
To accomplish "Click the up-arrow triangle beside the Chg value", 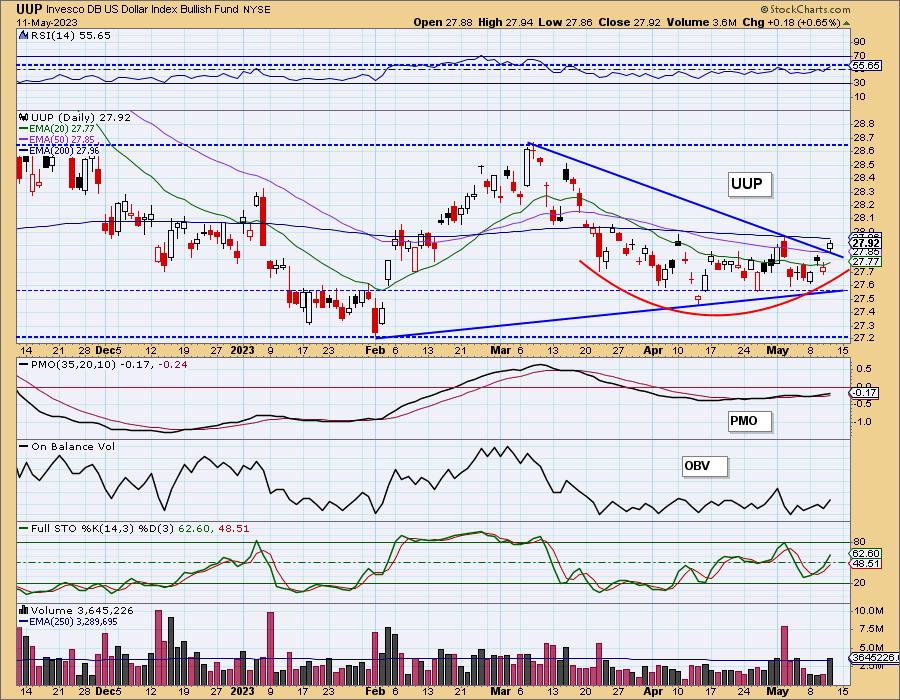I will click(x=846, y=23).
